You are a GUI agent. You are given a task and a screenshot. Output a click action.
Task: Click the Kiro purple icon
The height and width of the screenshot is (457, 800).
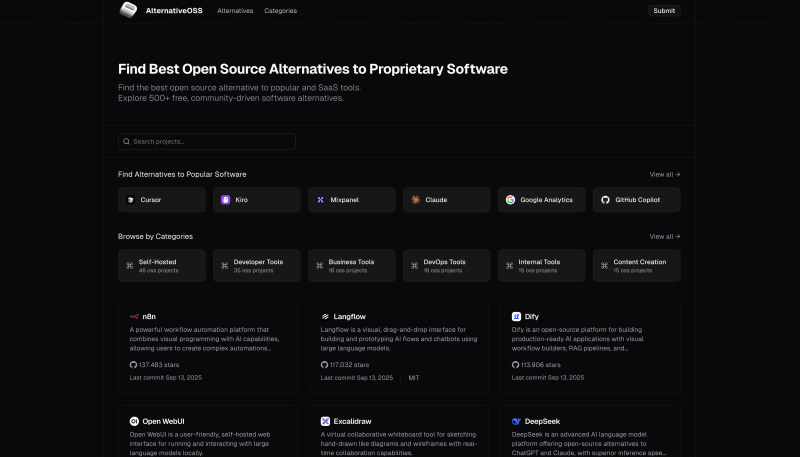(x=226, y=200)
